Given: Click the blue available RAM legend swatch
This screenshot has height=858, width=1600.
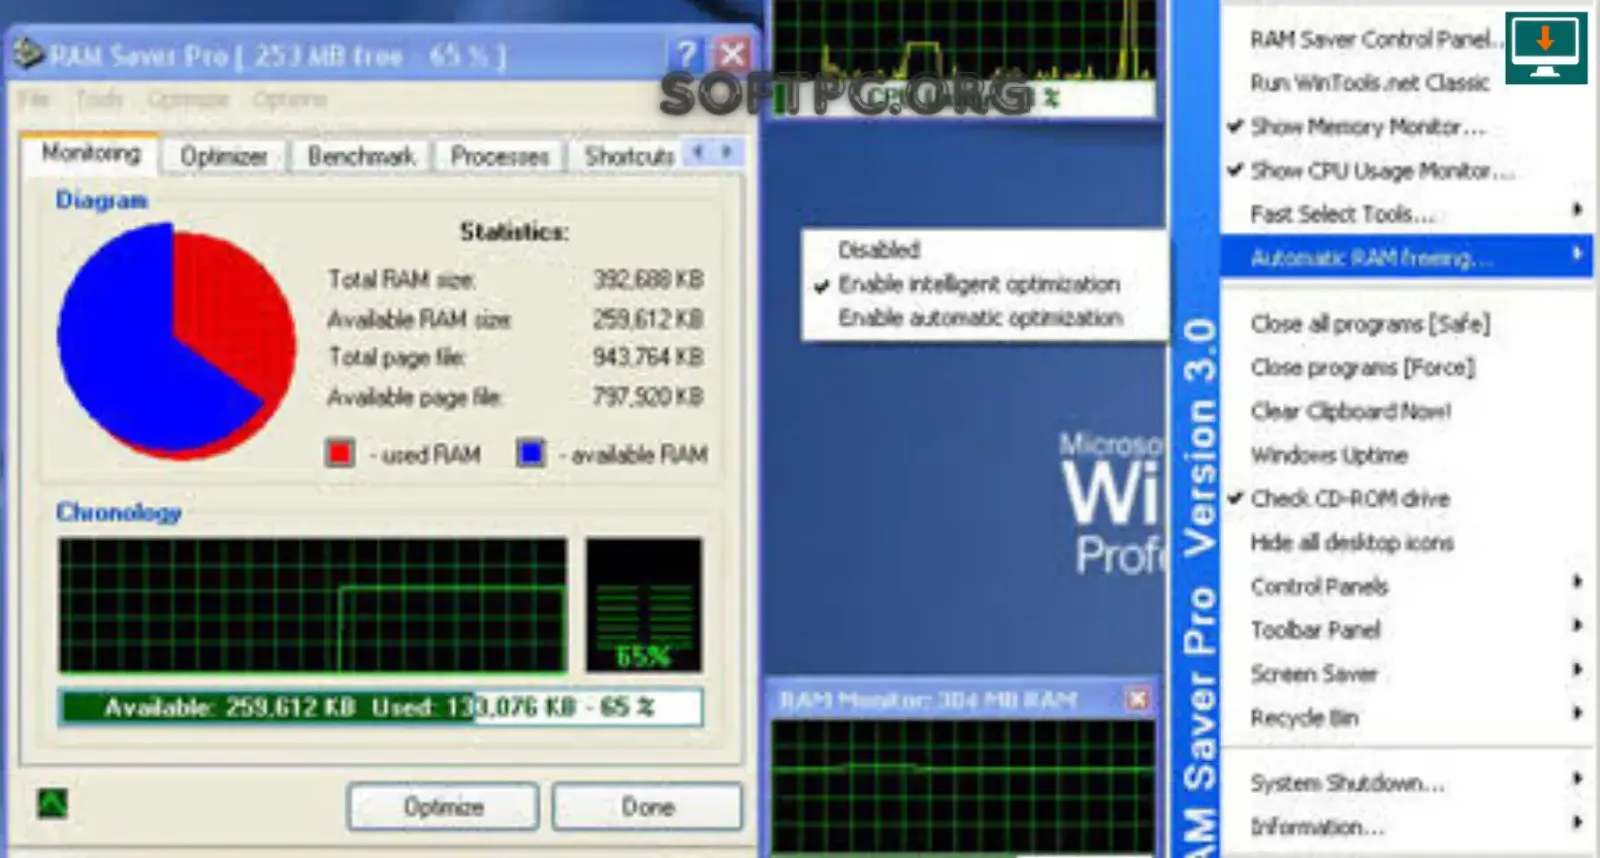Looking at the screenshot, I should (x=531, y=453).
